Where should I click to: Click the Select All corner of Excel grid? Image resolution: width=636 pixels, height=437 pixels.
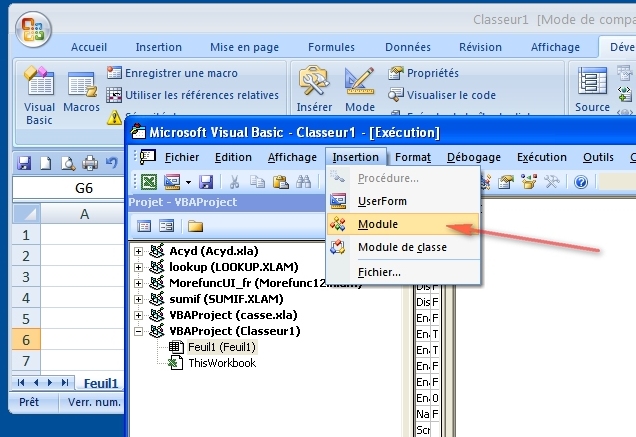(x=26, y=213)
